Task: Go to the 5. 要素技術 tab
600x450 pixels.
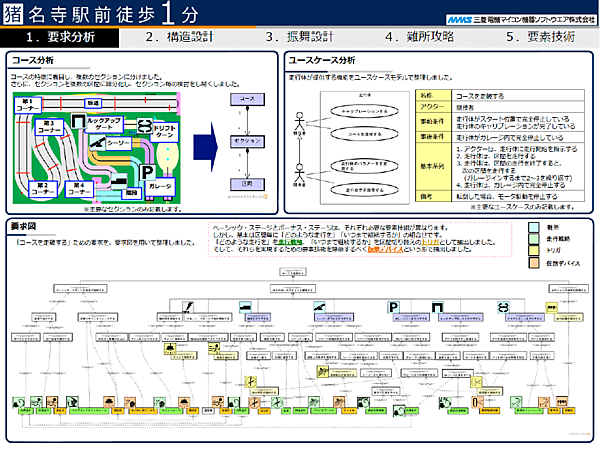Action: (x=540, y=37)
